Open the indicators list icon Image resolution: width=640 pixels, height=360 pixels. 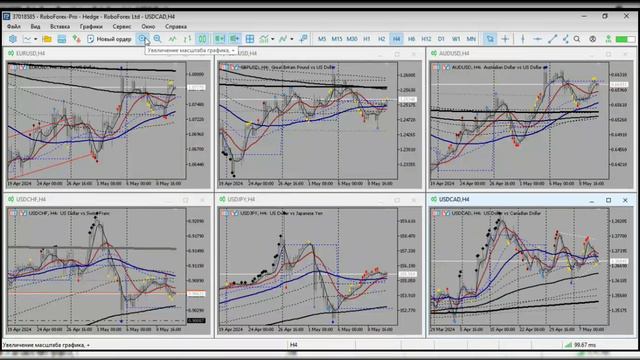point(264,39)
